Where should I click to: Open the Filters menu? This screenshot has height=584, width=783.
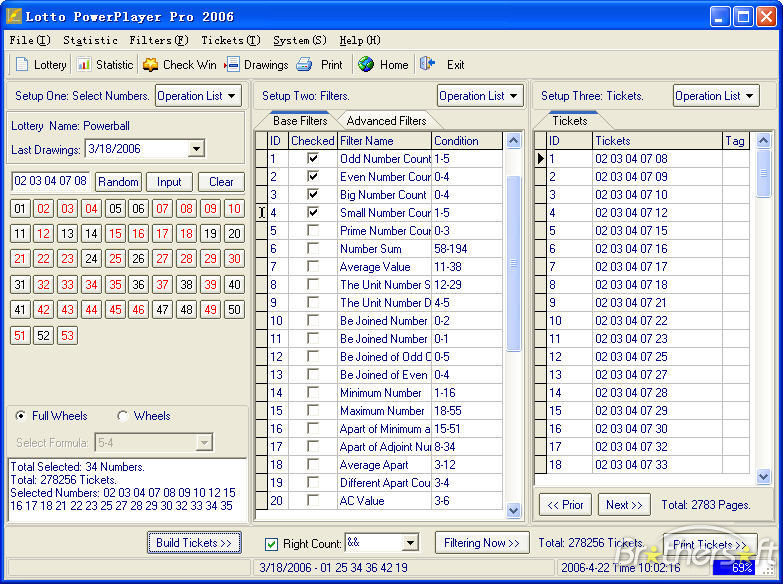pyautogui.click(x=159, y=40)
